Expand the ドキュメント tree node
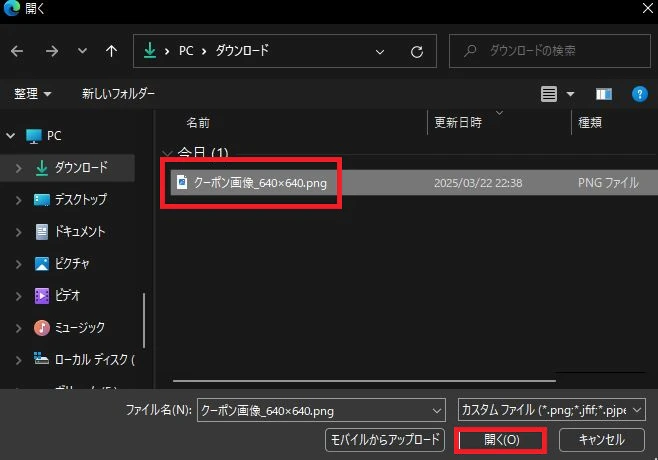The width and height of the screenshot is (658, 460). click(18, 232)
